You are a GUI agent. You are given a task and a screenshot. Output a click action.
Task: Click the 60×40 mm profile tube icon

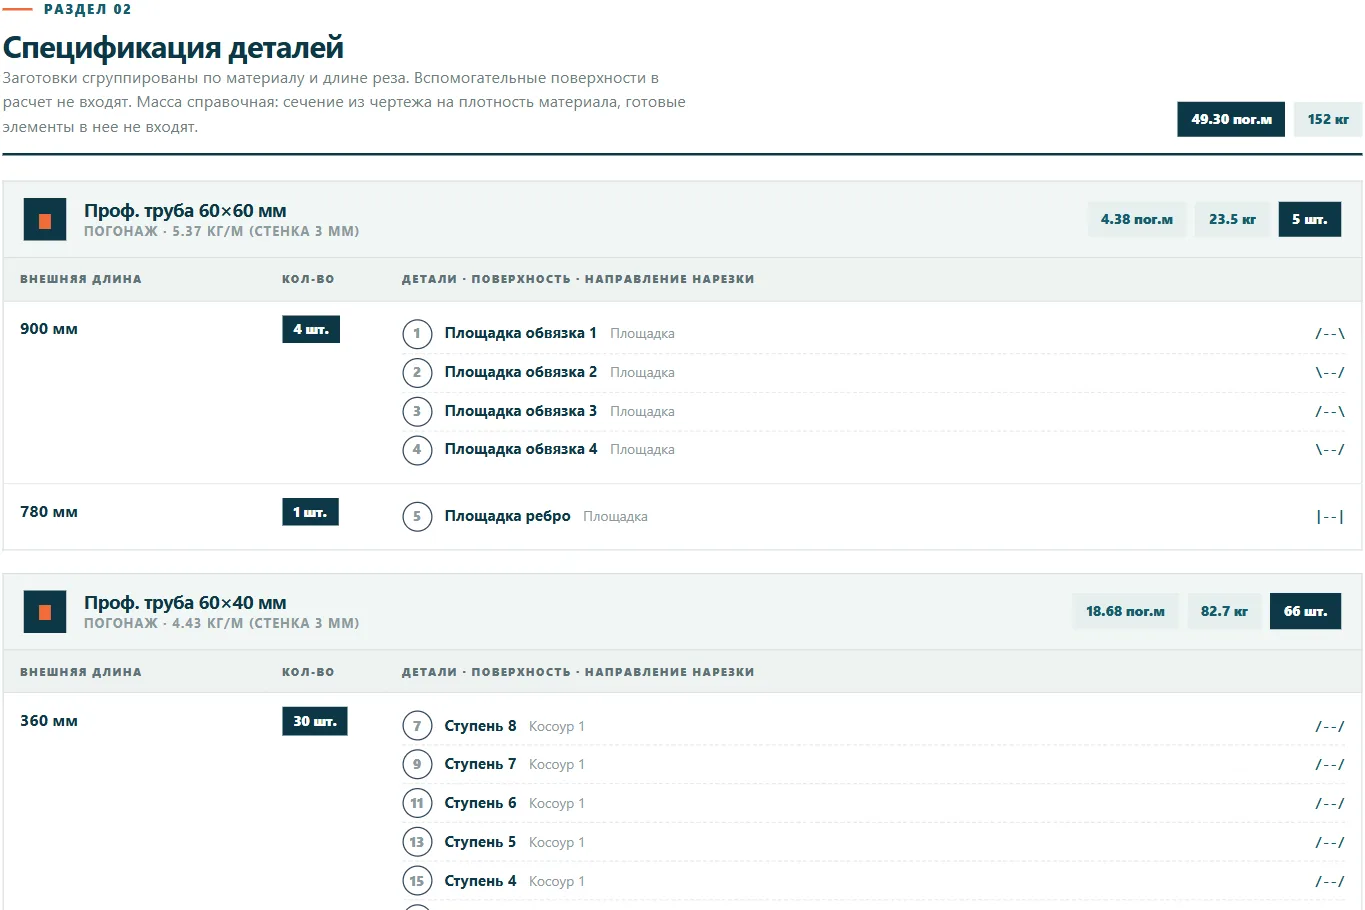(x=45, y=612)
